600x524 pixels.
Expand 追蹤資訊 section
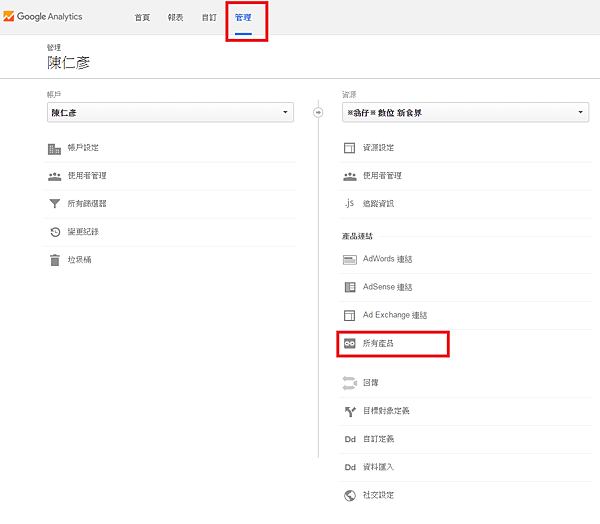[x=378, y=204]
